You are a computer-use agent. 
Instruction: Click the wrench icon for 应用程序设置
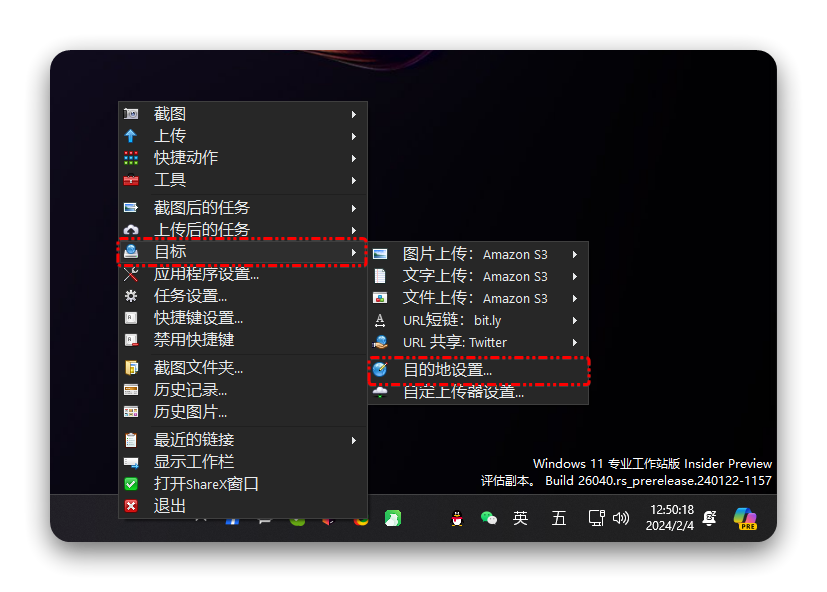(131, 274)
